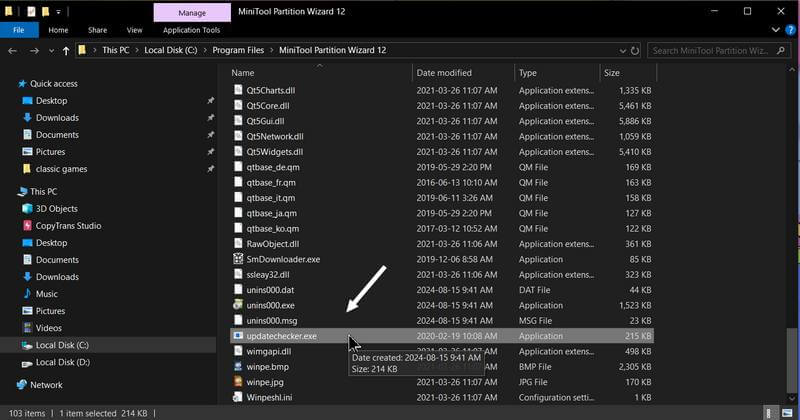Select SmDownloader.exe file icon
The width and height of the screenshot is (800, 420).
coord(238,259)
